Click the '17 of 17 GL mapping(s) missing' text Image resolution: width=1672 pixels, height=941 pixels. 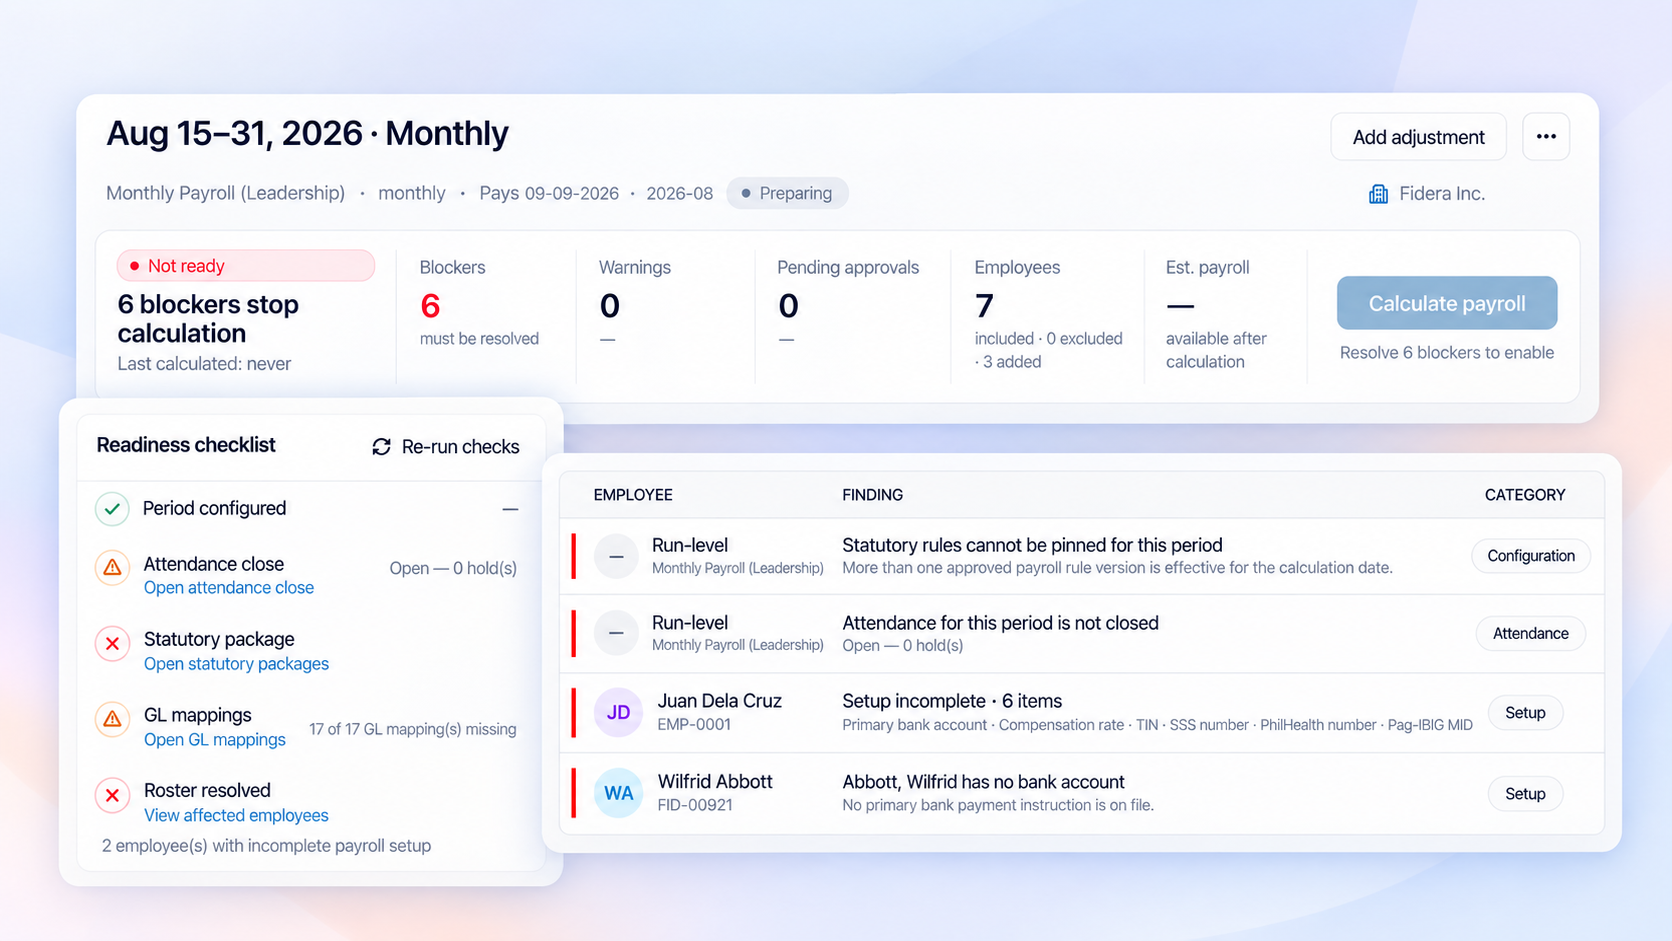tap(413, 729)
